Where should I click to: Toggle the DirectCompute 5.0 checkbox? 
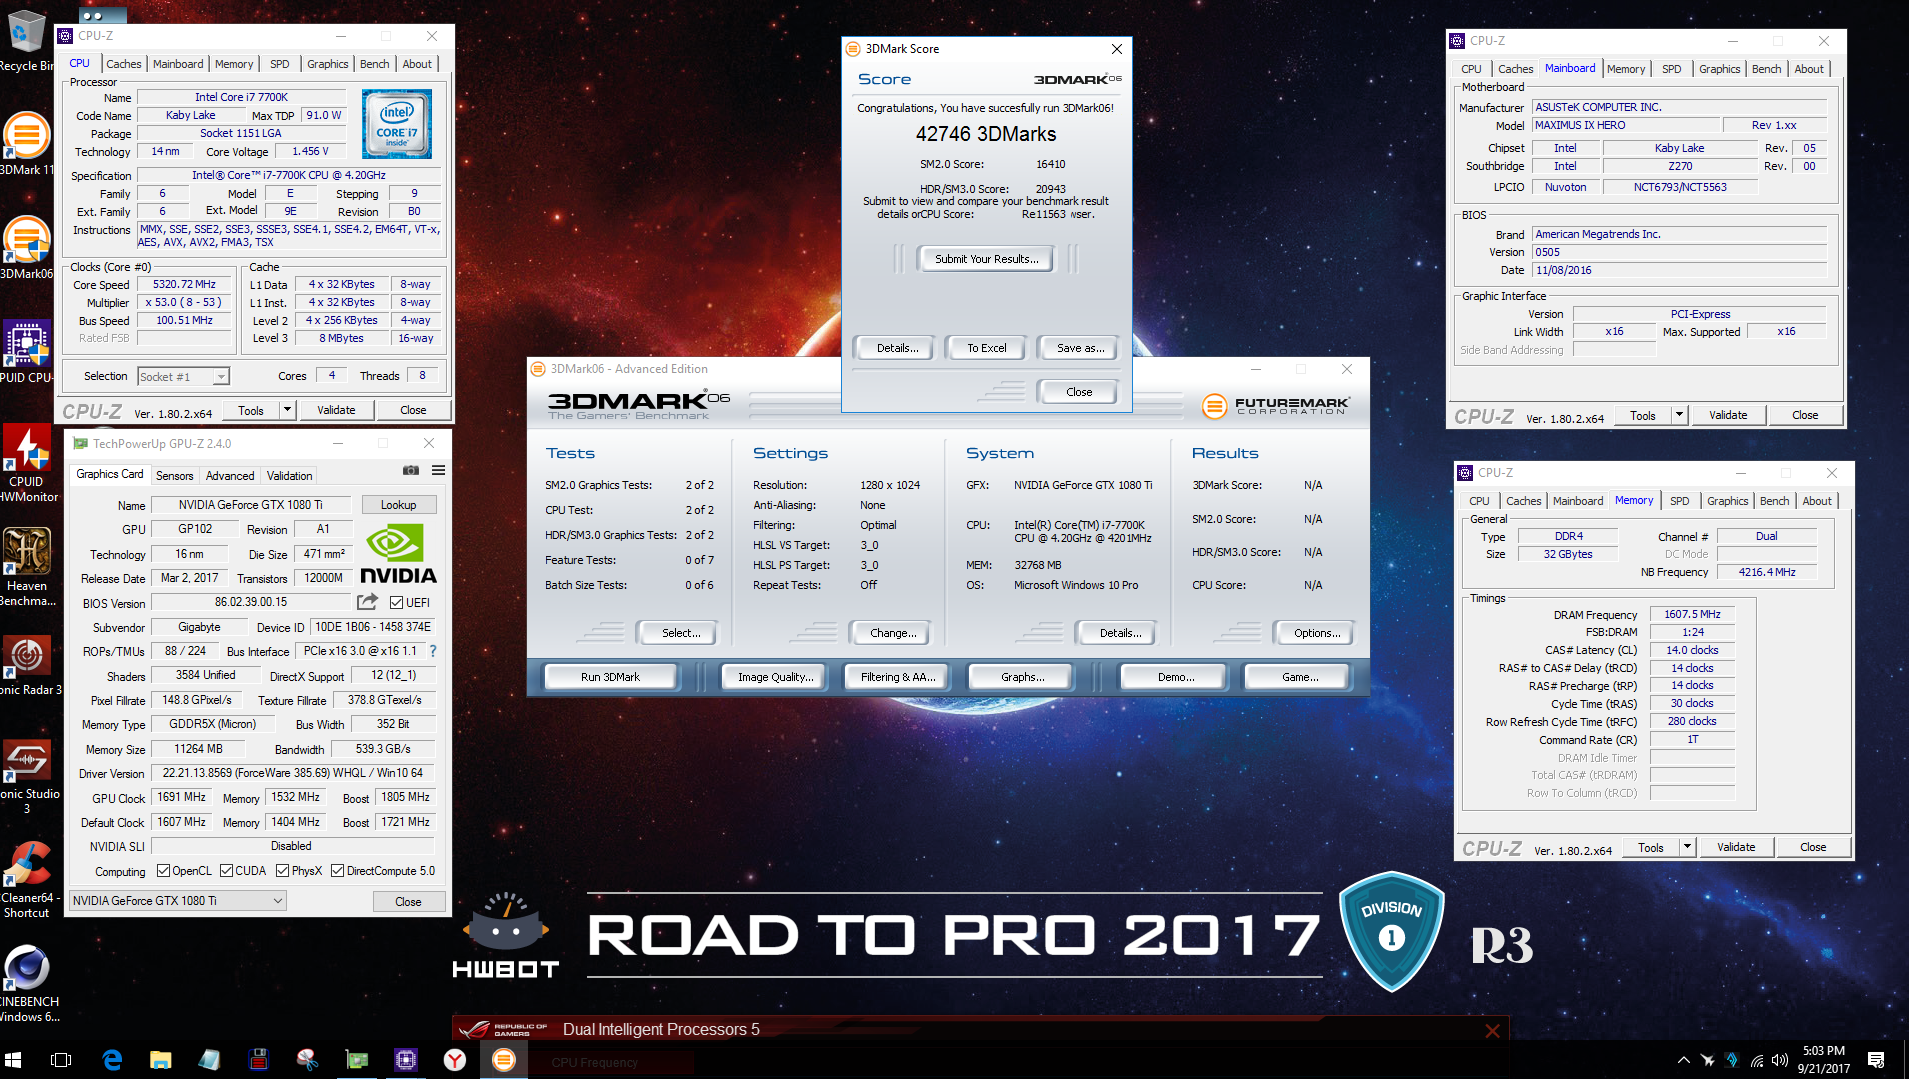[x=337, y=871]
